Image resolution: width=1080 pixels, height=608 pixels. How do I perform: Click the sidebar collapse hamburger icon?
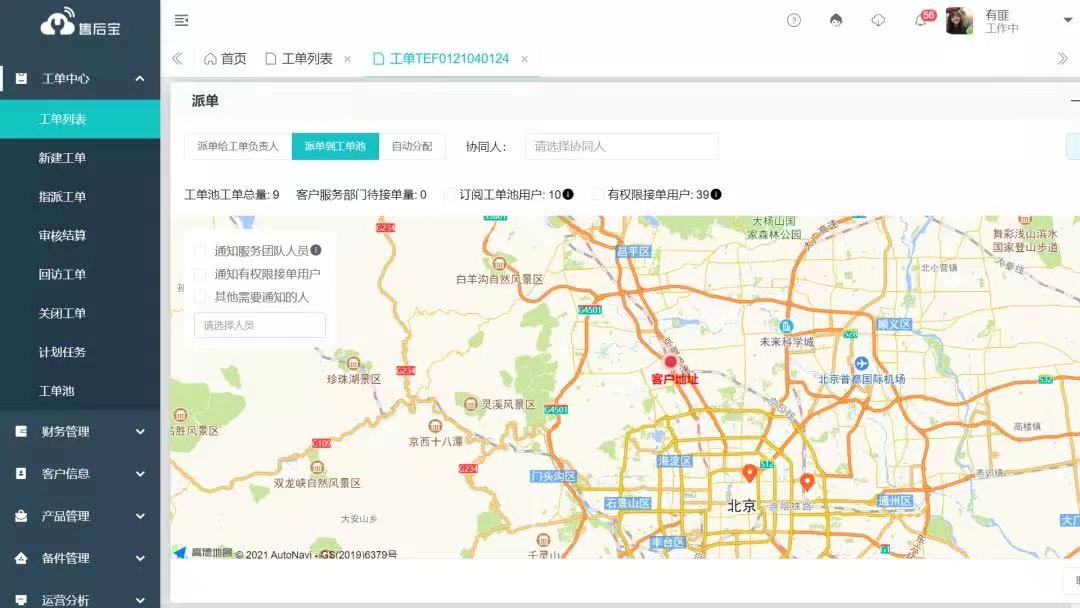181,20
